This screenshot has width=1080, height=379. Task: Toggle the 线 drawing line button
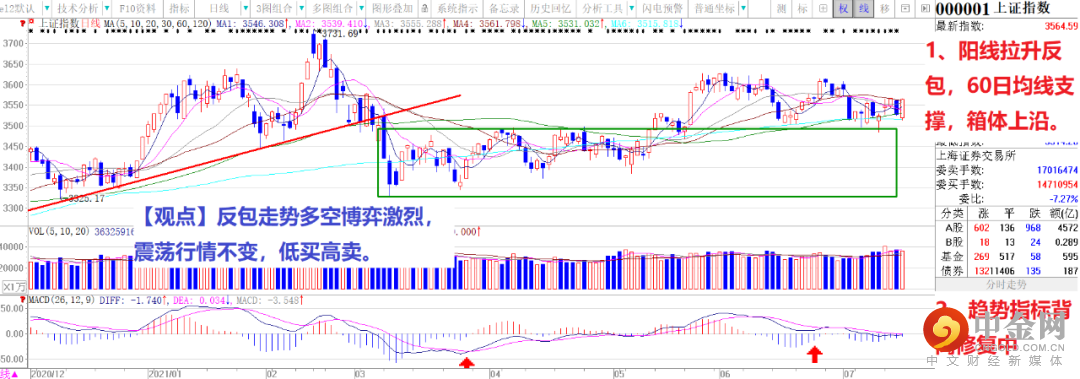click(864, 8)
